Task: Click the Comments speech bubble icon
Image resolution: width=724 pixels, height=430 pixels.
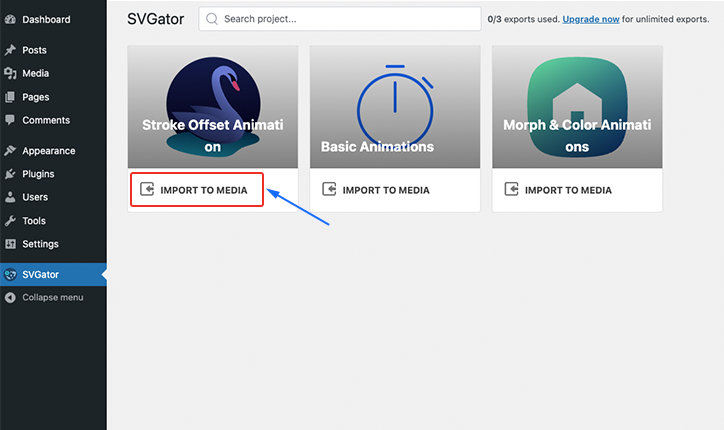Action: 10,120
